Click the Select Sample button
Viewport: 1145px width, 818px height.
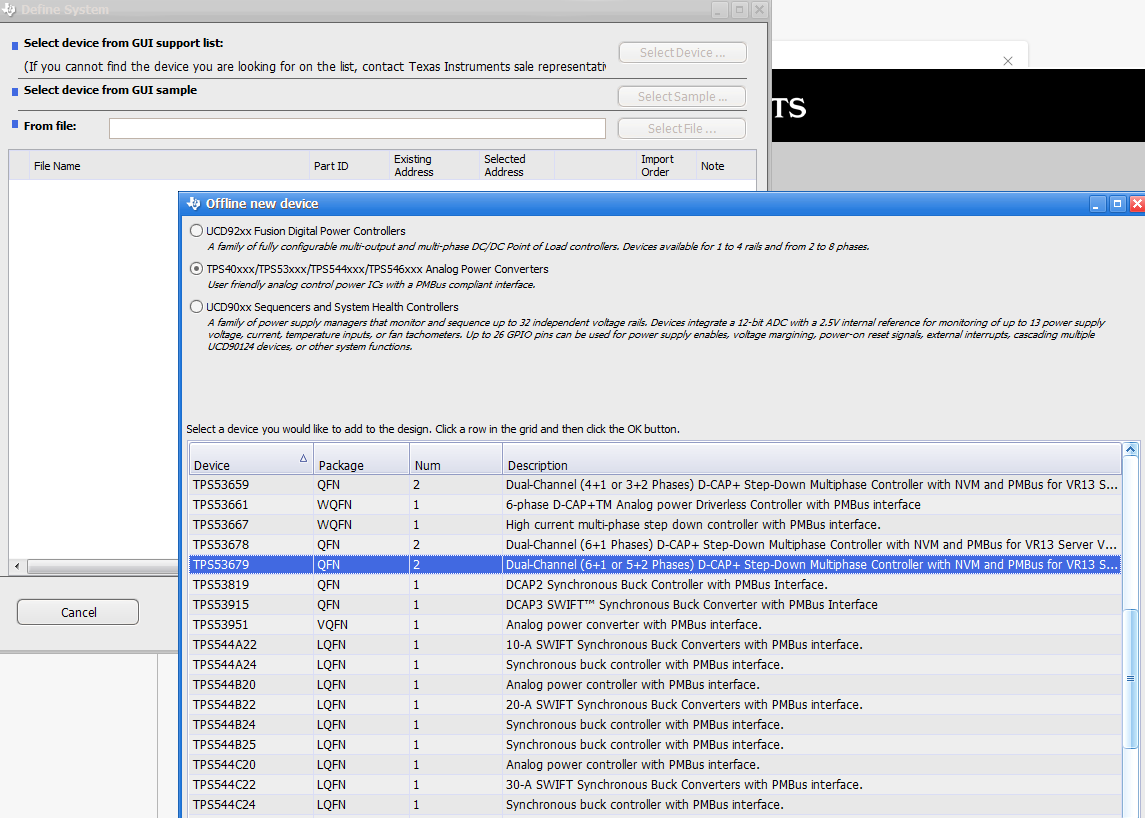tap(682, 96)
